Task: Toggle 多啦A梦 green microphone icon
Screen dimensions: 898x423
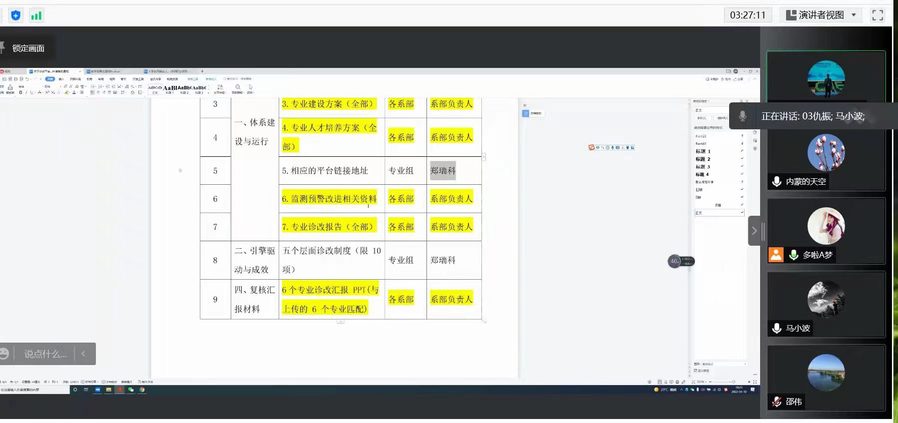Action: tap(793, 255)
